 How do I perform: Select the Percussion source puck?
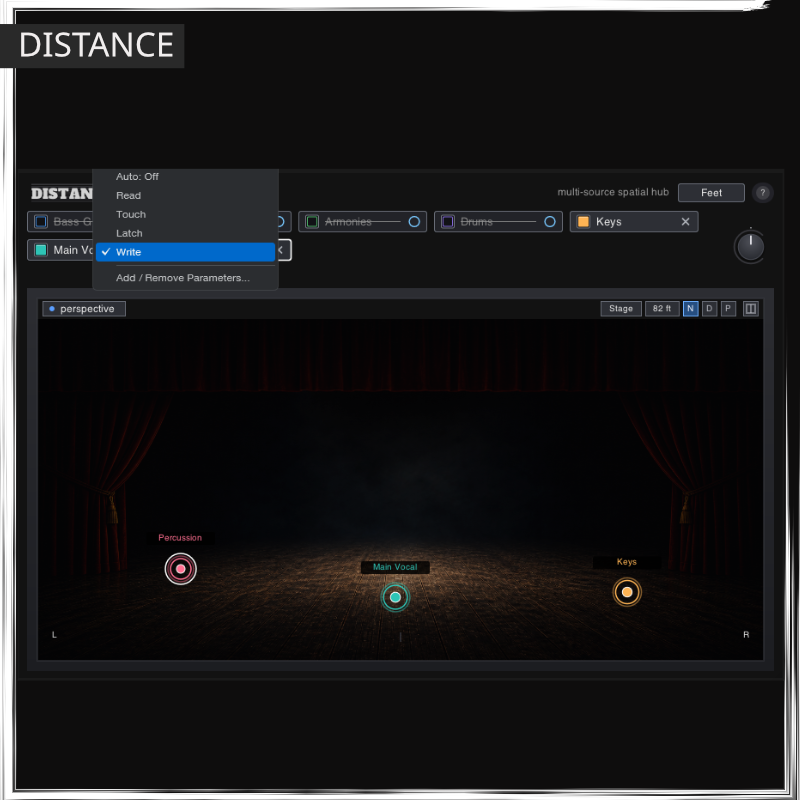(181, 569)
